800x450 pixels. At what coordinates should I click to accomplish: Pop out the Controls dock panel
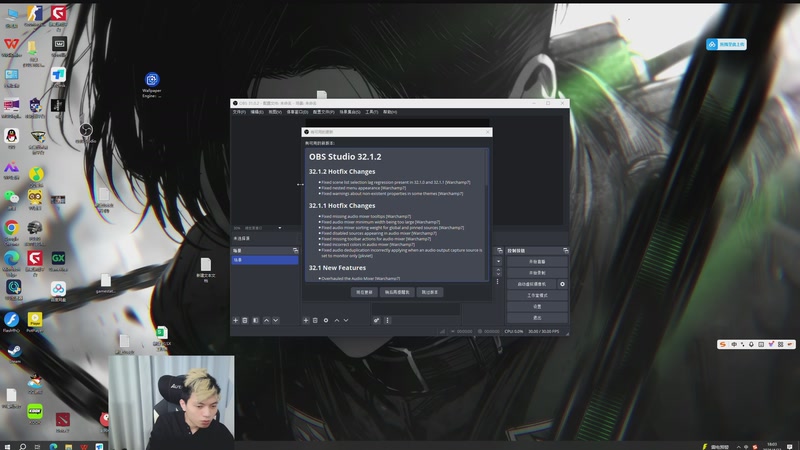pos(565,251)
